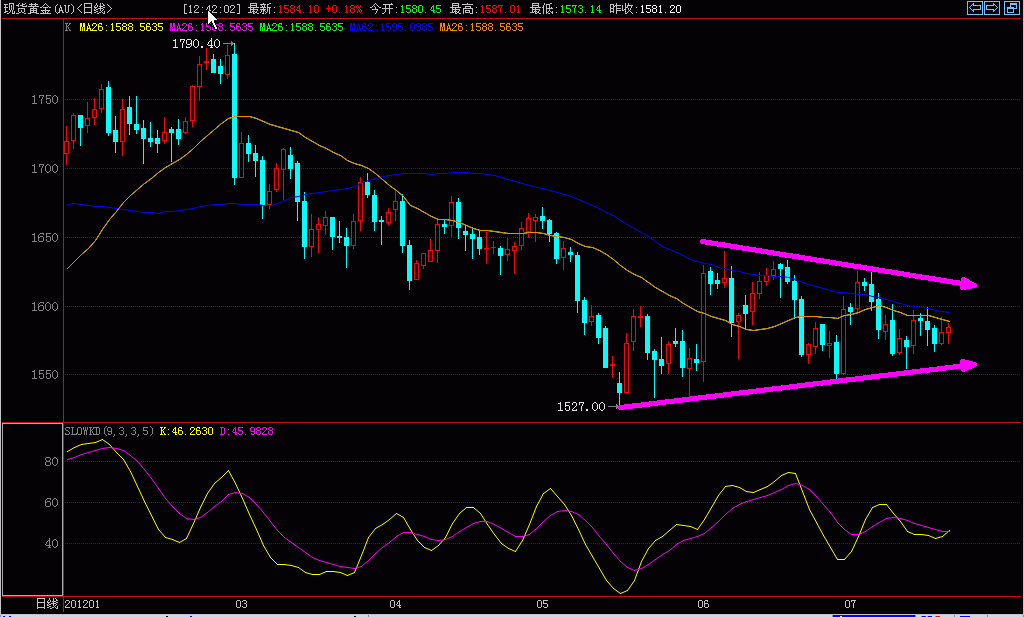Click the 03 month marker on time axis
The height and width of the screenshot is (617, 1024).
(242, 604)
